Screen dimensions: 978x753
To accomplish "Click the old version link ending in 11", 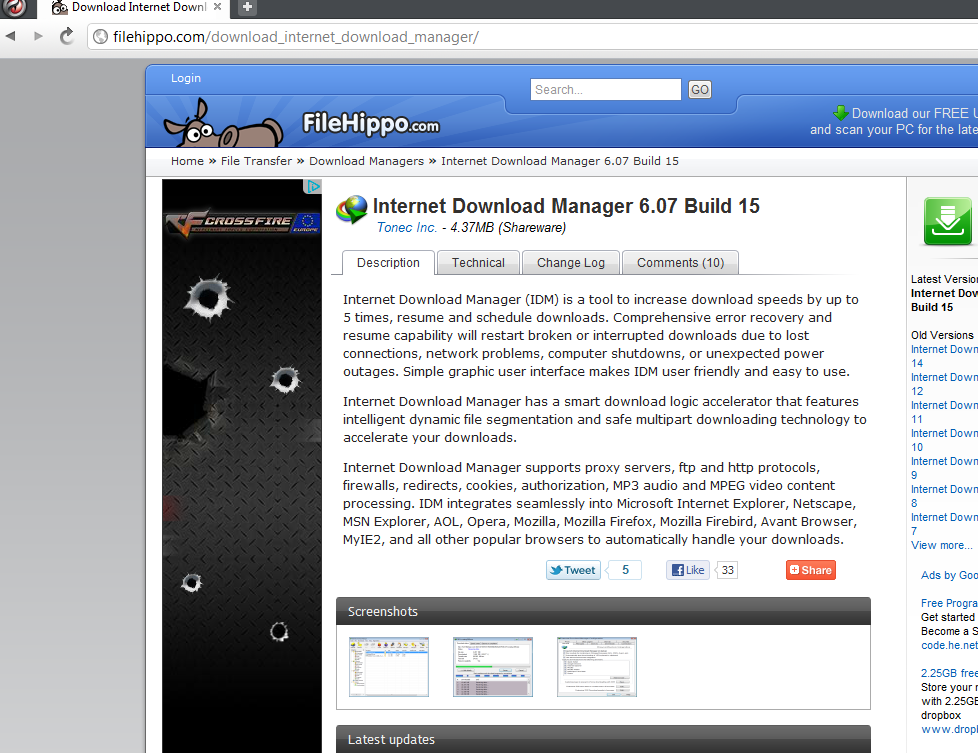I will 944,412.
